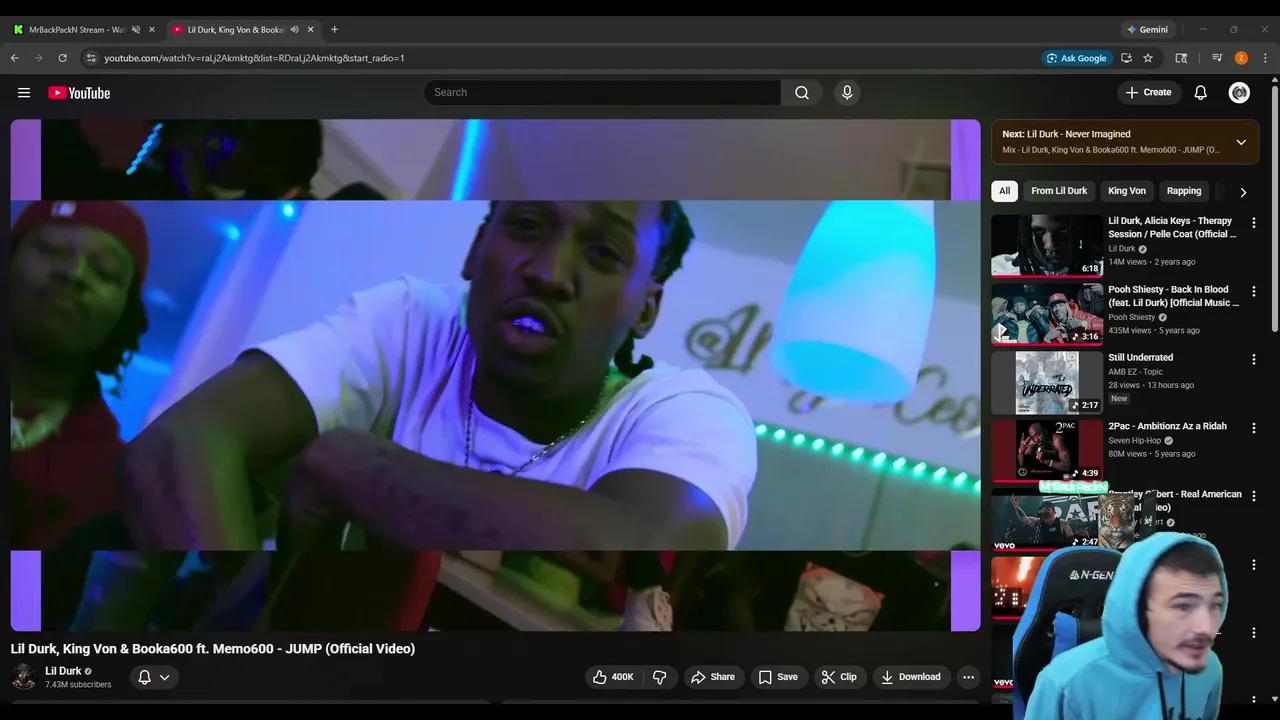The width and height of the screenshot is (1280, 720).
Task: Select the From Lil Durk chip
Action: coord(1059,191)
